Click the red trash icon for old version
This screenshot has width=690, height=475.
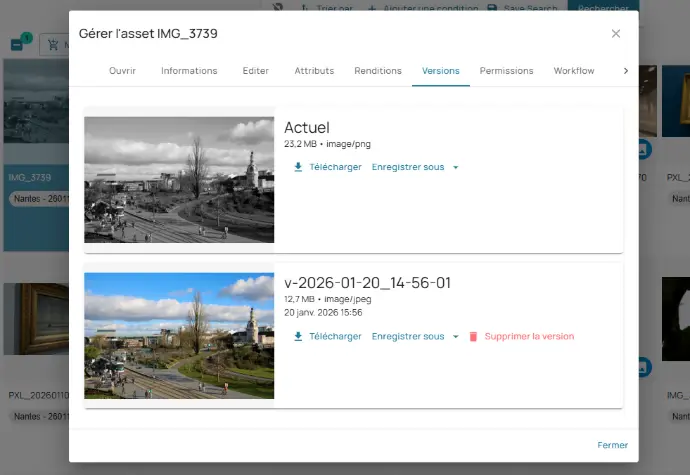coord(474,337)
